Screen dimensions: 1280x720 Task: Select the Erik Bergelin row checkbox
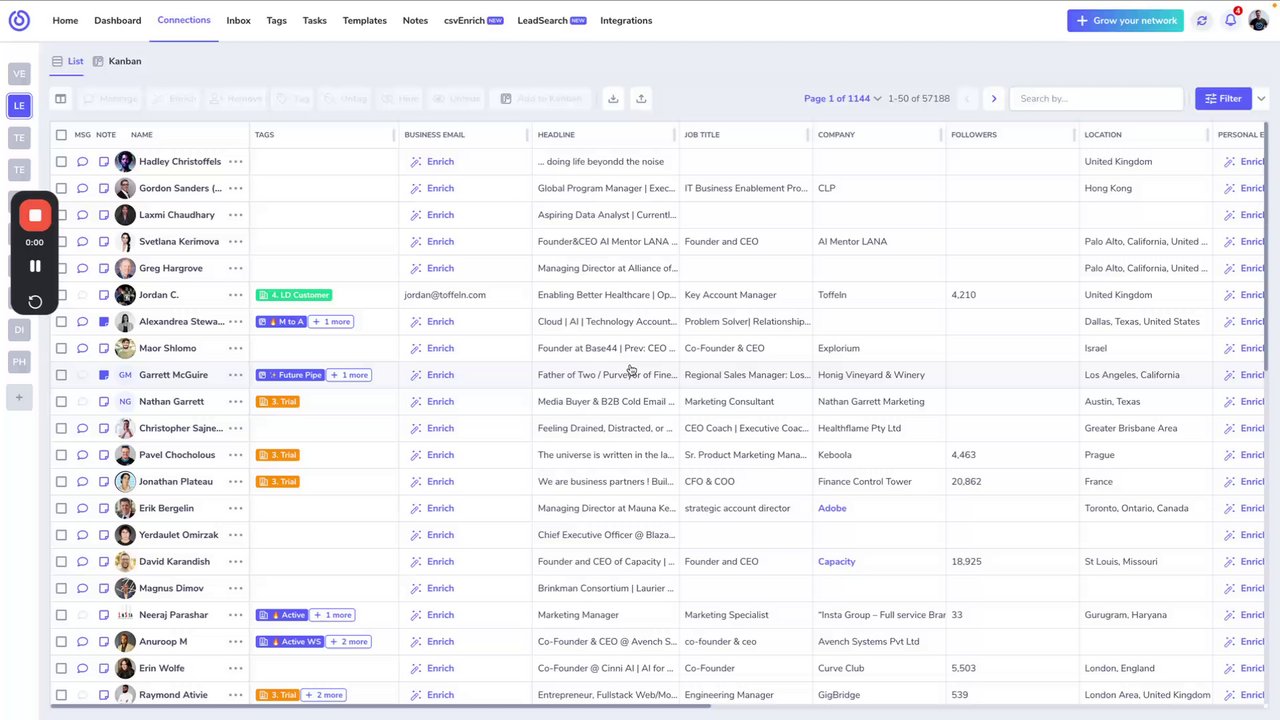pos(61,508)
